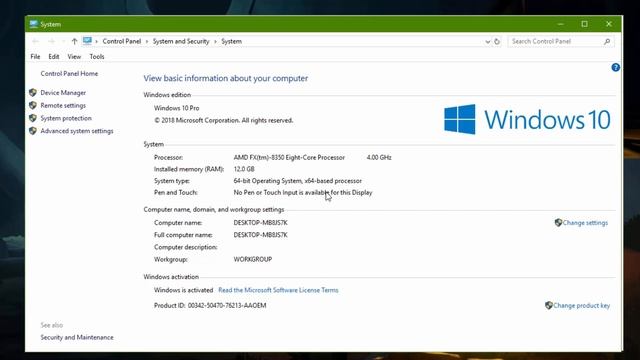Click the 12.0 GB installed memory value

[244, 169]
